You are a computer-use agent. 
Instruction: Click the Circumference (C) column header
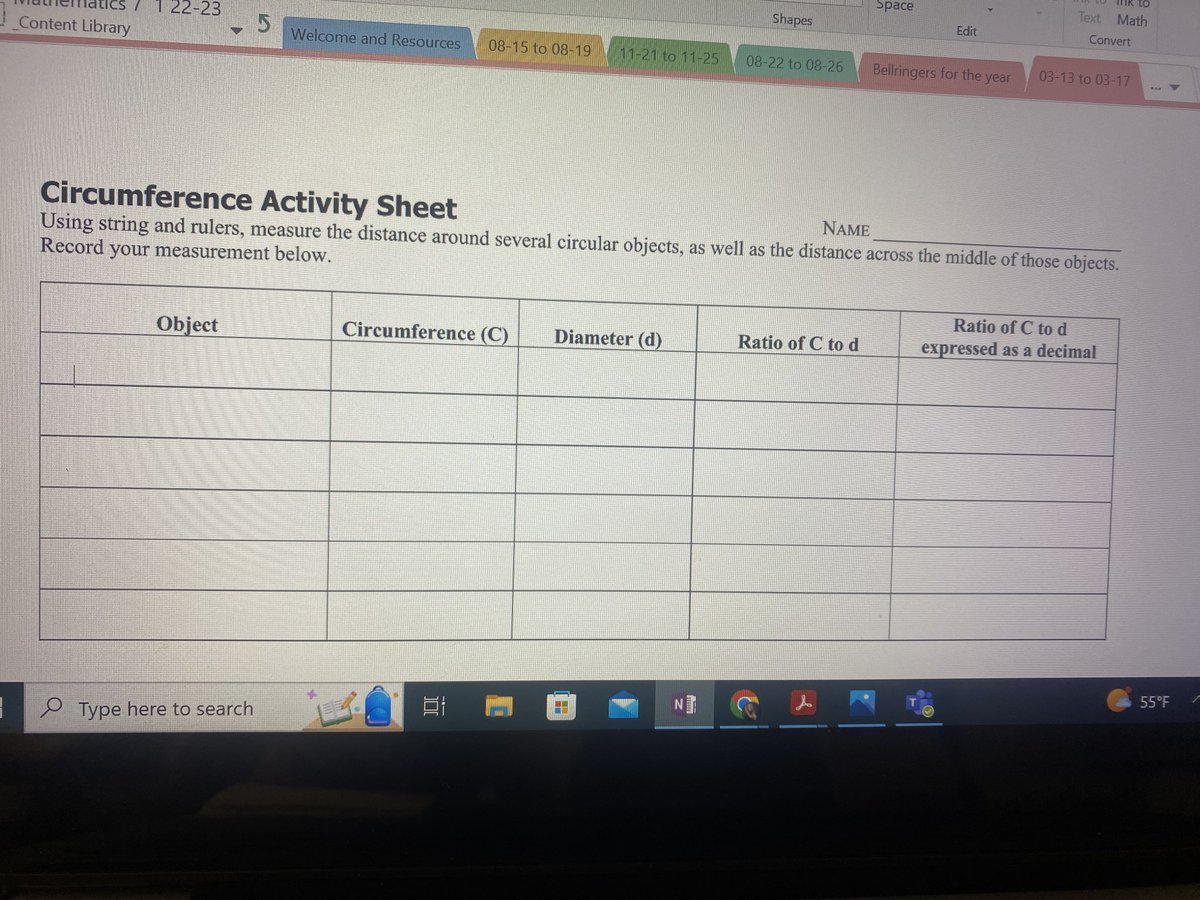[x=425, y=331]
